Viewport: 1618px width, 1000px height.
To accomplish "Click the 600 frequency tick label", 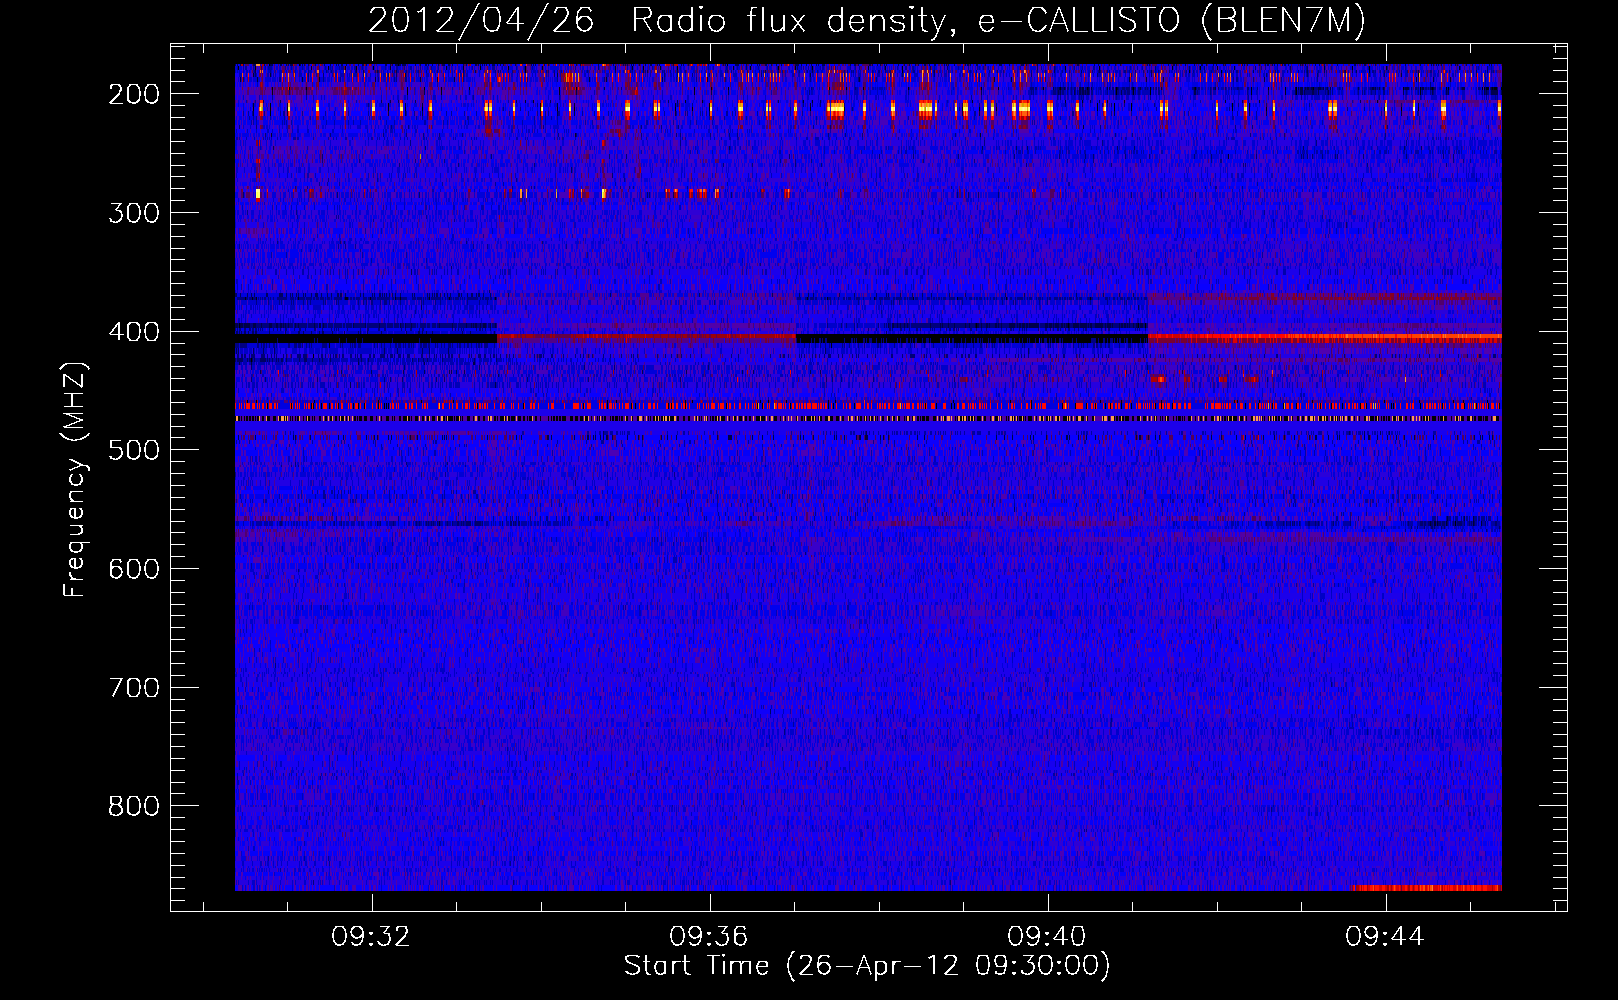I will click(134, 569).
